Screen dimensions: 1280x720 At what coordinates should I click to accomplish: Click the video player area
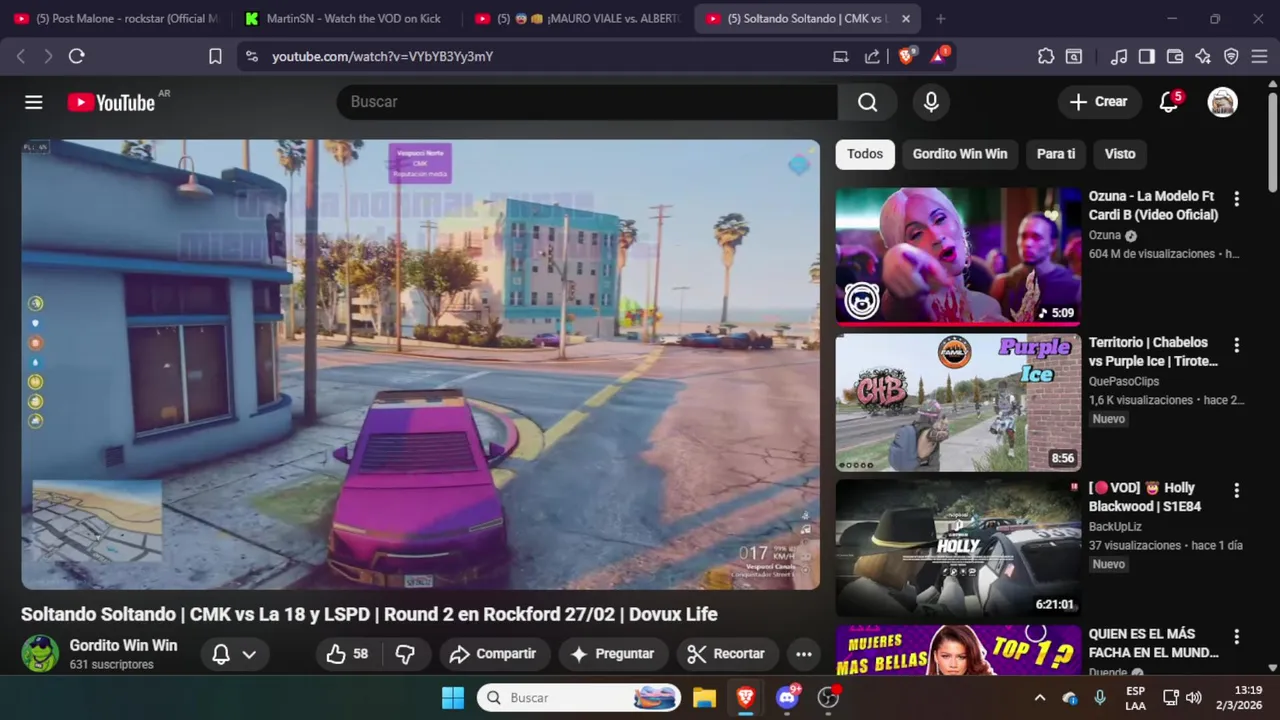click(420, 364)
